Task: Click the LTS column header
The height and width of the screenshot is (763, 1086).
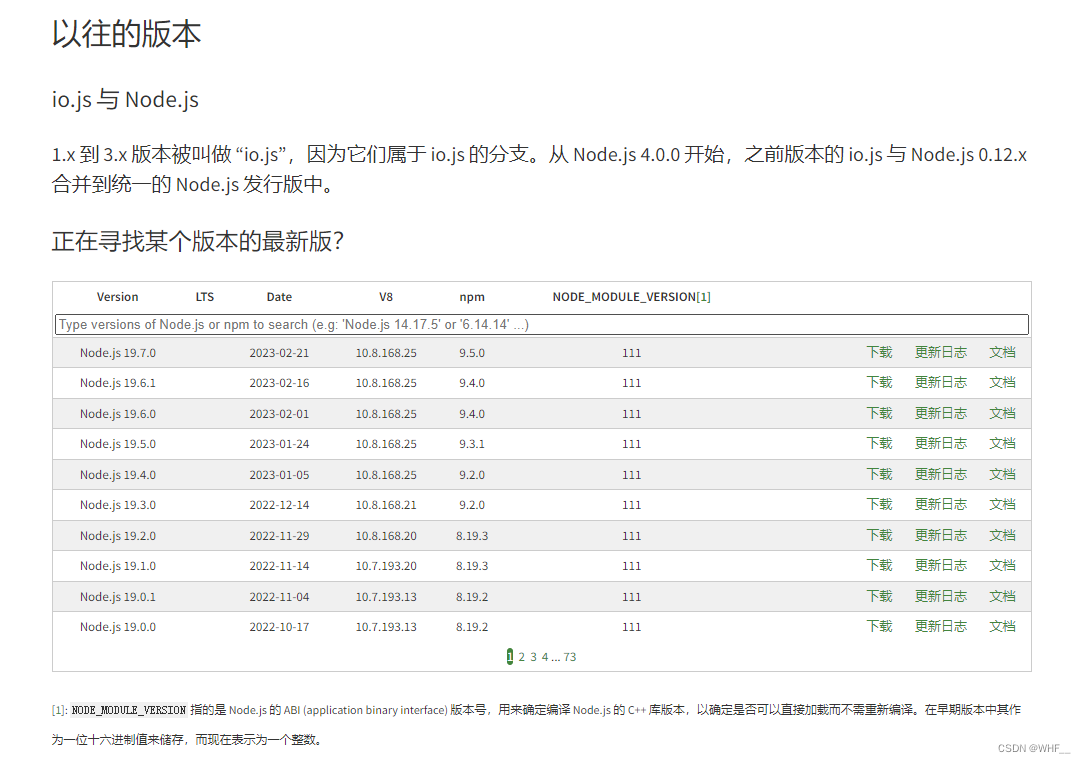Action: 204,296
